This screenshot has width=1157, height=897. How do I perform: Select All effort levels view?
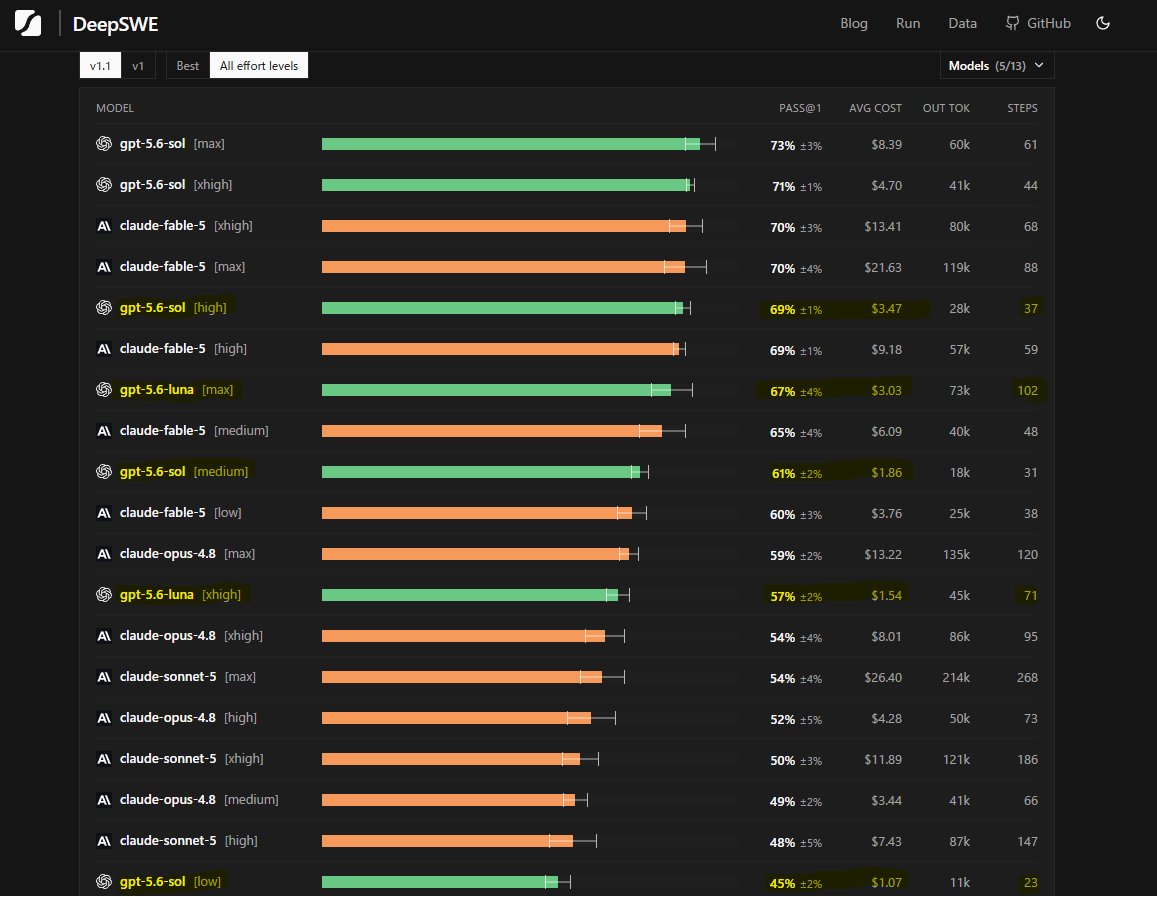(259, 66)
